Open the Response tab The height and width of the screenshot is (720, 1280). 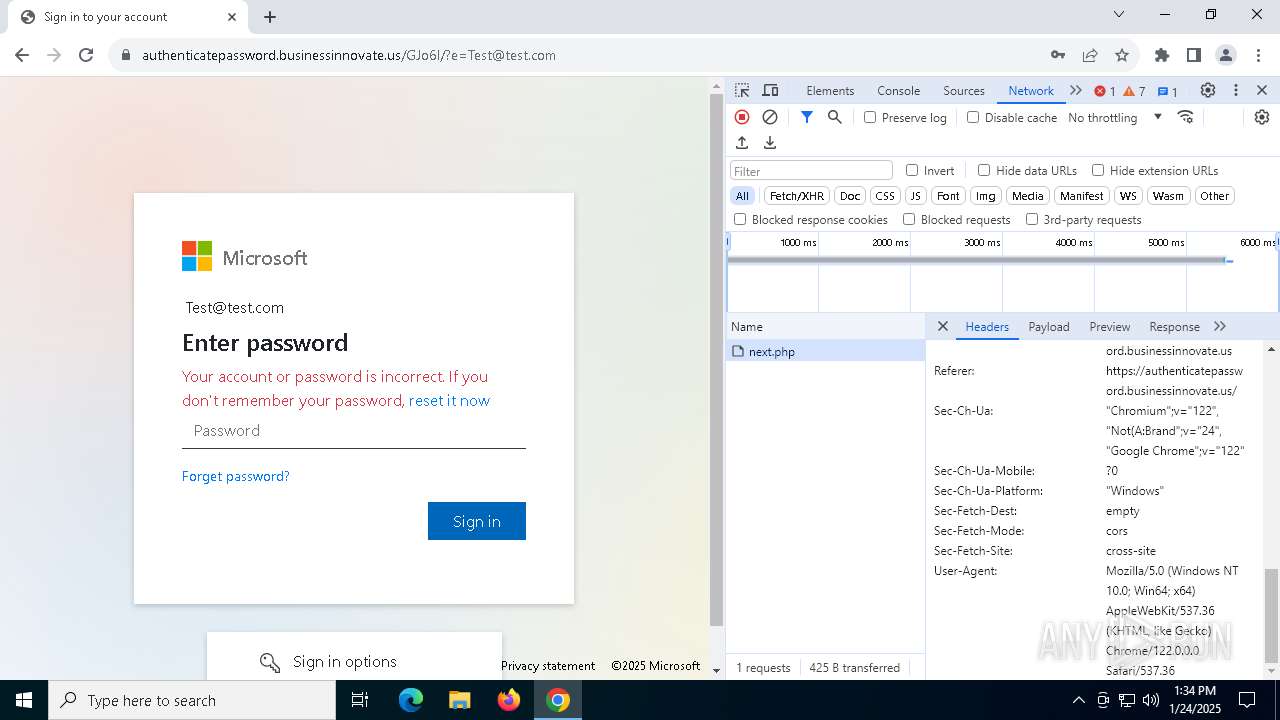(1174, 327)
